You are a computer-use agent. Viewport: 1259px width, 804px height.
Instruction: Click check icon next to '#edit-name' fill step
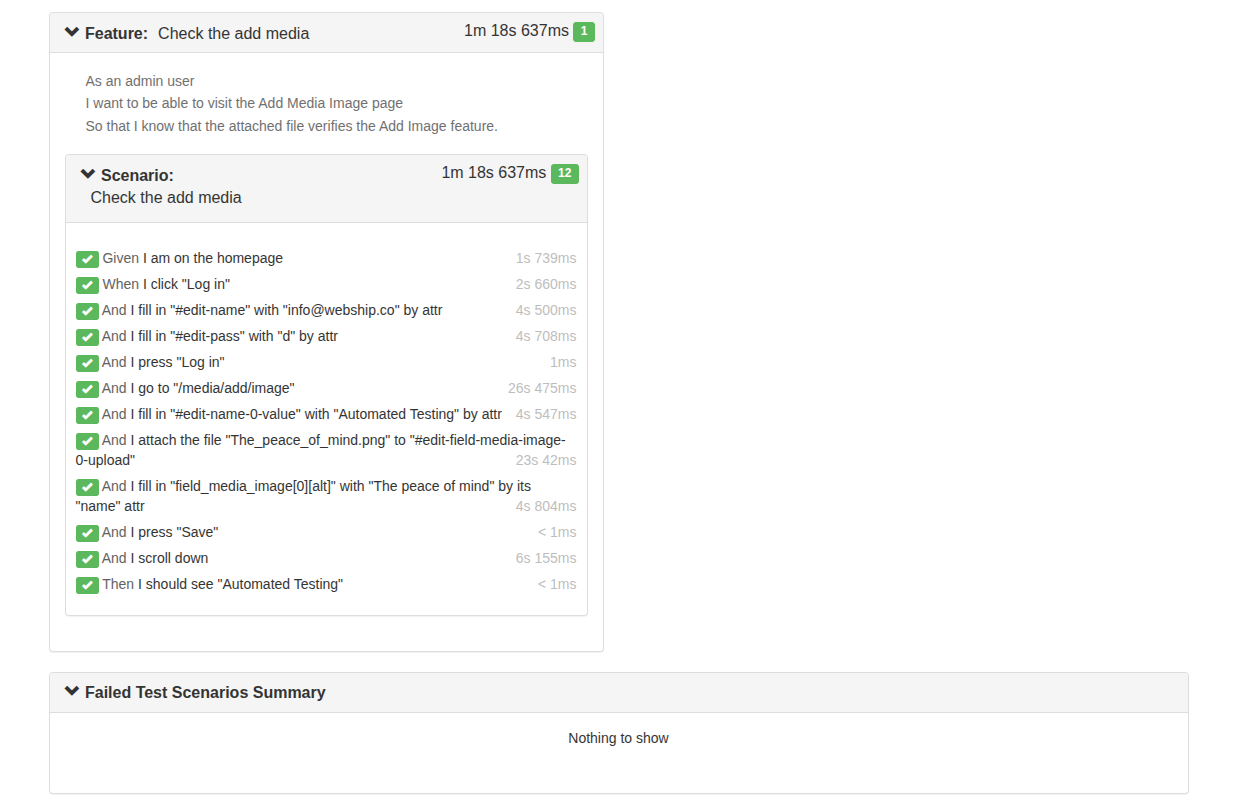tap(87, 311)
